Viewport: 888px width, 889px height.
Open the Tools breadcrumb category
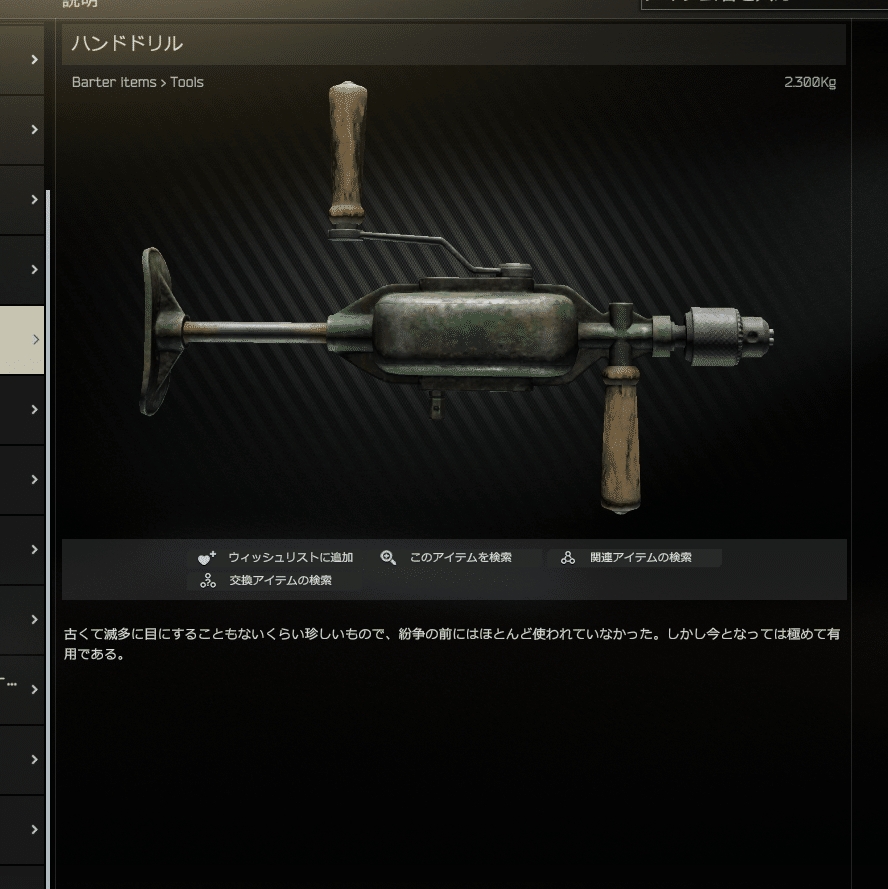click(187, 82)
